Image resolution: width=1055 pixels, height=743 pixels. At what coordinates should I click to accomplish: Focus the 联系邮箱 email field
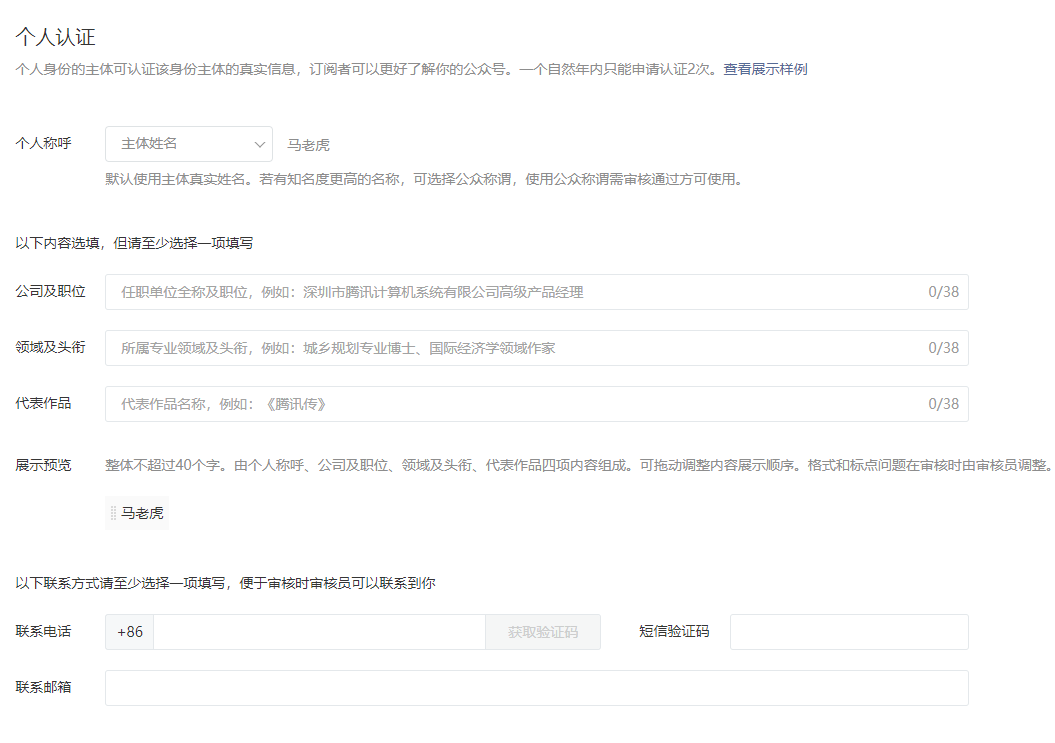pyautogui.click(x=536, y=688)
